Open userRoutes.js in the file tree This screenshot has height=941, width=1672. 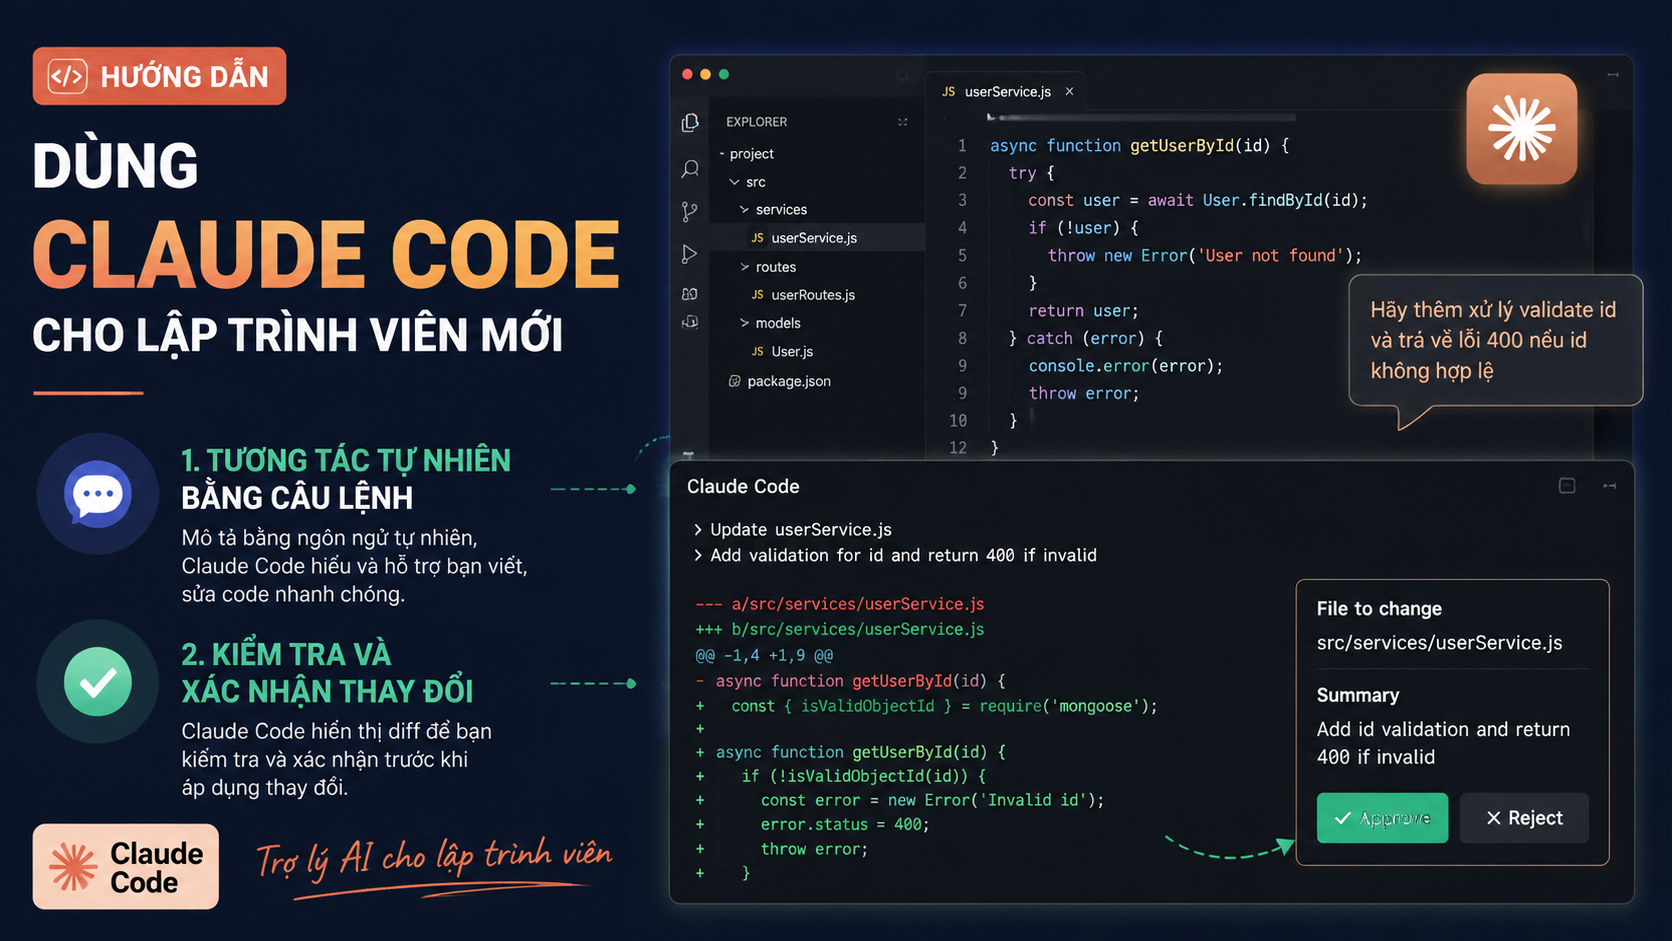[x=813, y=295]
